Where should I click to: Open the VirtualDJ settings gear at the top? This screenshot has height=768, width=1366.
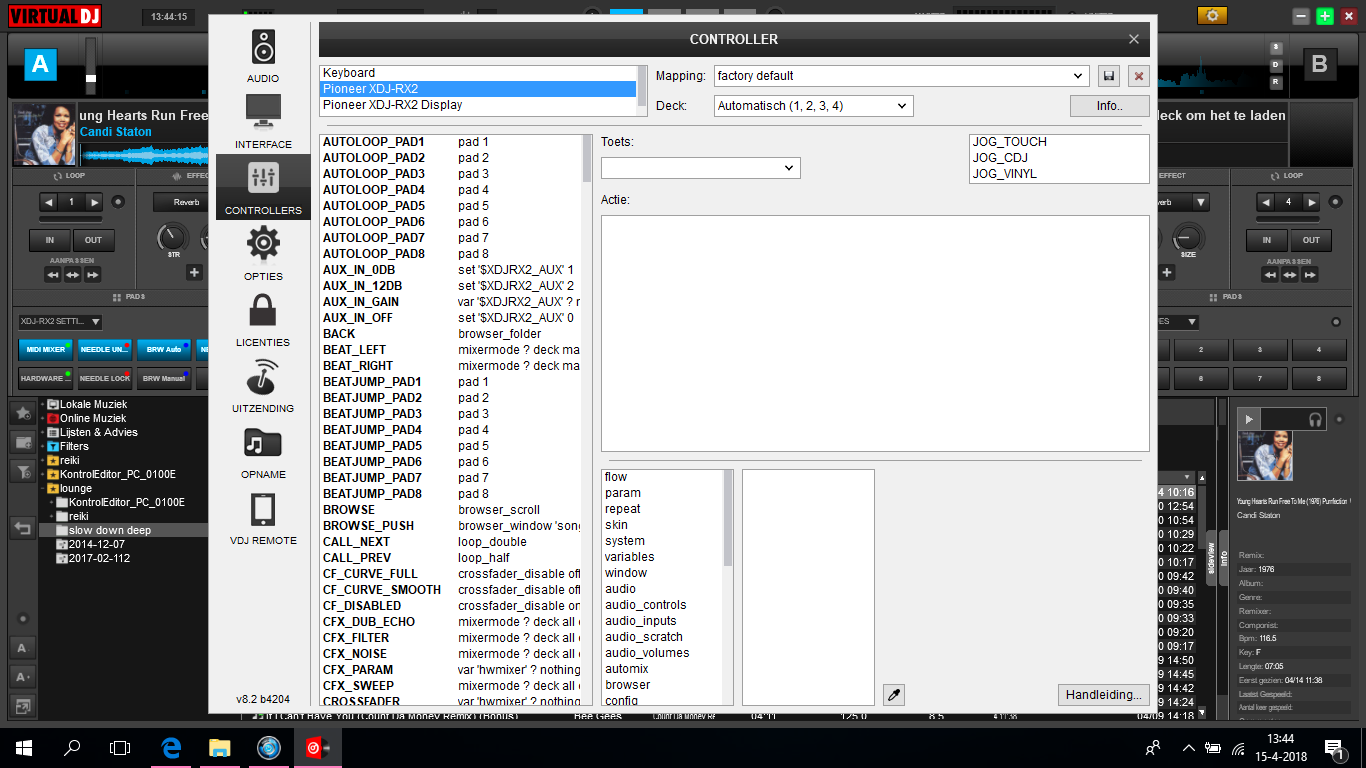pos(1212,16)
